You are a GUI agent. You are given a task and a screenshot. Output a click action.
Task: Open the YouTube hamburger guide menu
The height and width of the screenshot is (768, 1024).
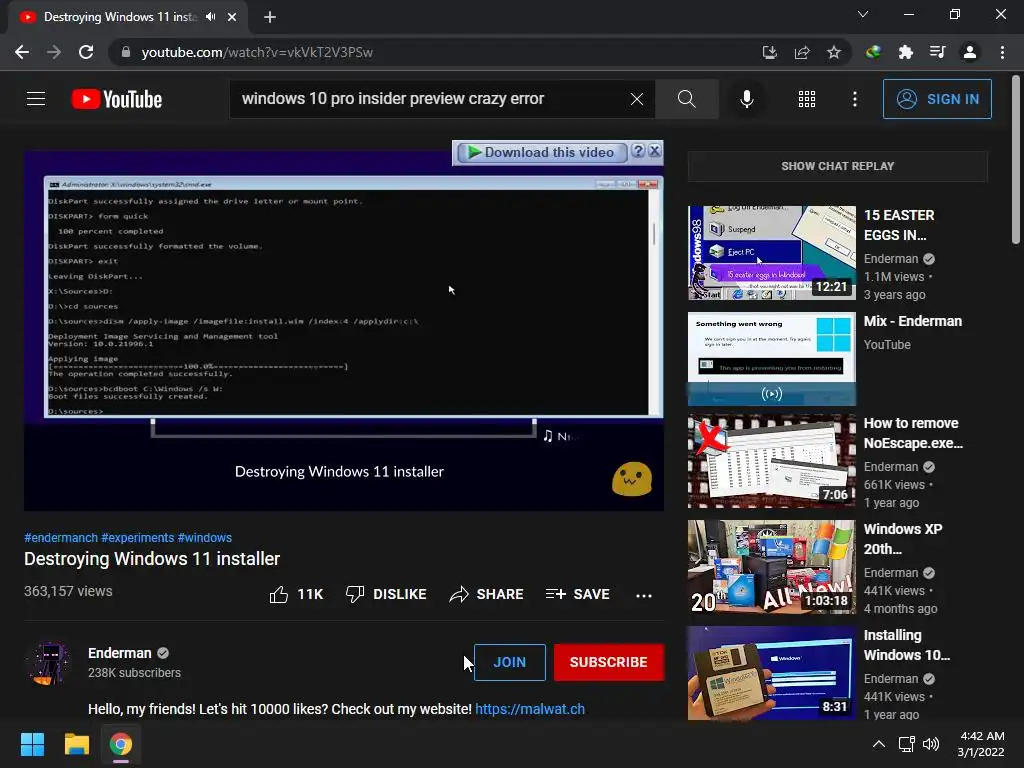click(36, 99)
